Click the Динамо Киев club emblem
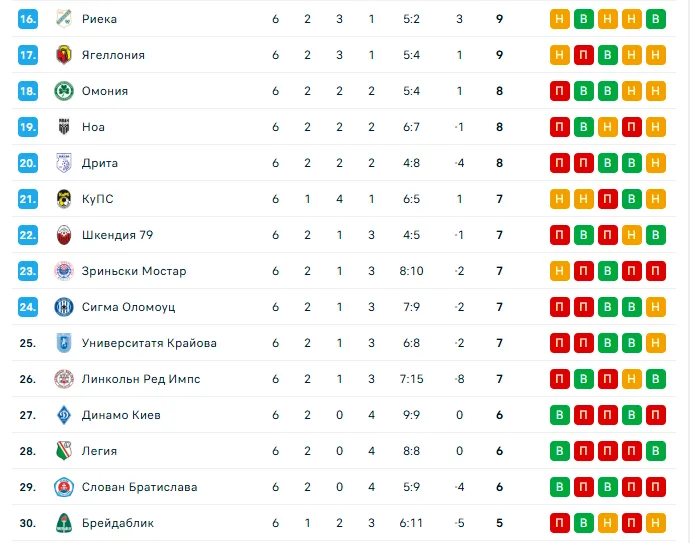Viewport: 690px width, 543px height. (x=63, y=415)
